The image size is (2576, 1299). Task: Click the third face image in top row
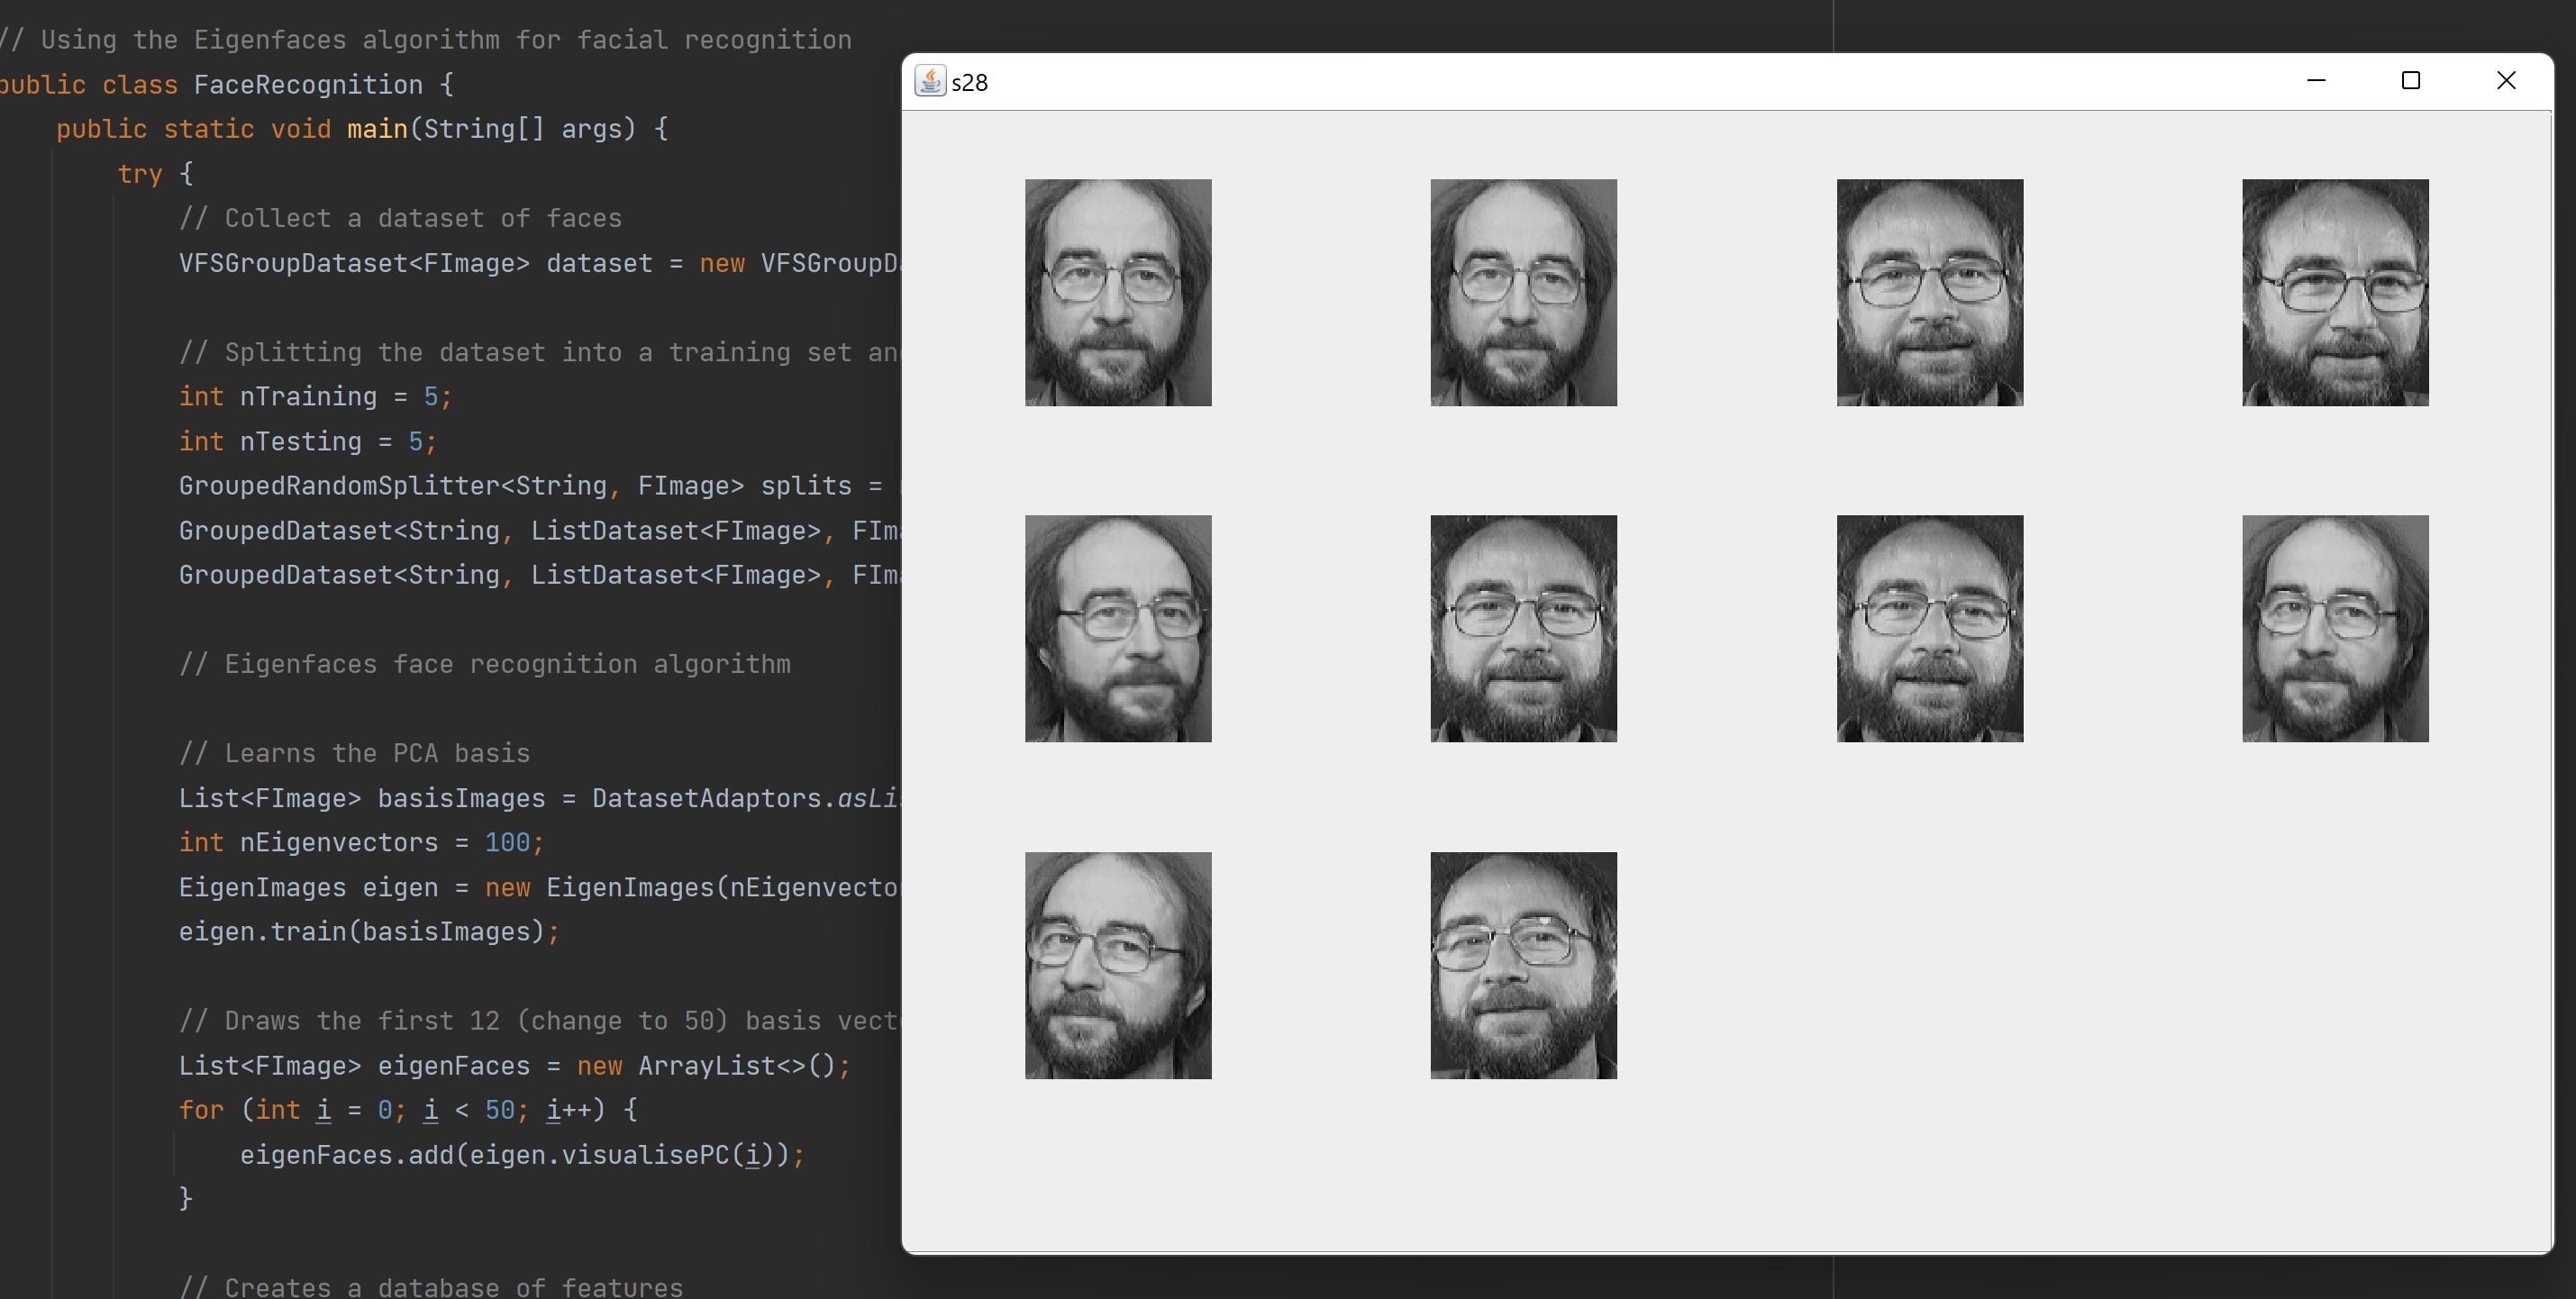(1930, 292)
